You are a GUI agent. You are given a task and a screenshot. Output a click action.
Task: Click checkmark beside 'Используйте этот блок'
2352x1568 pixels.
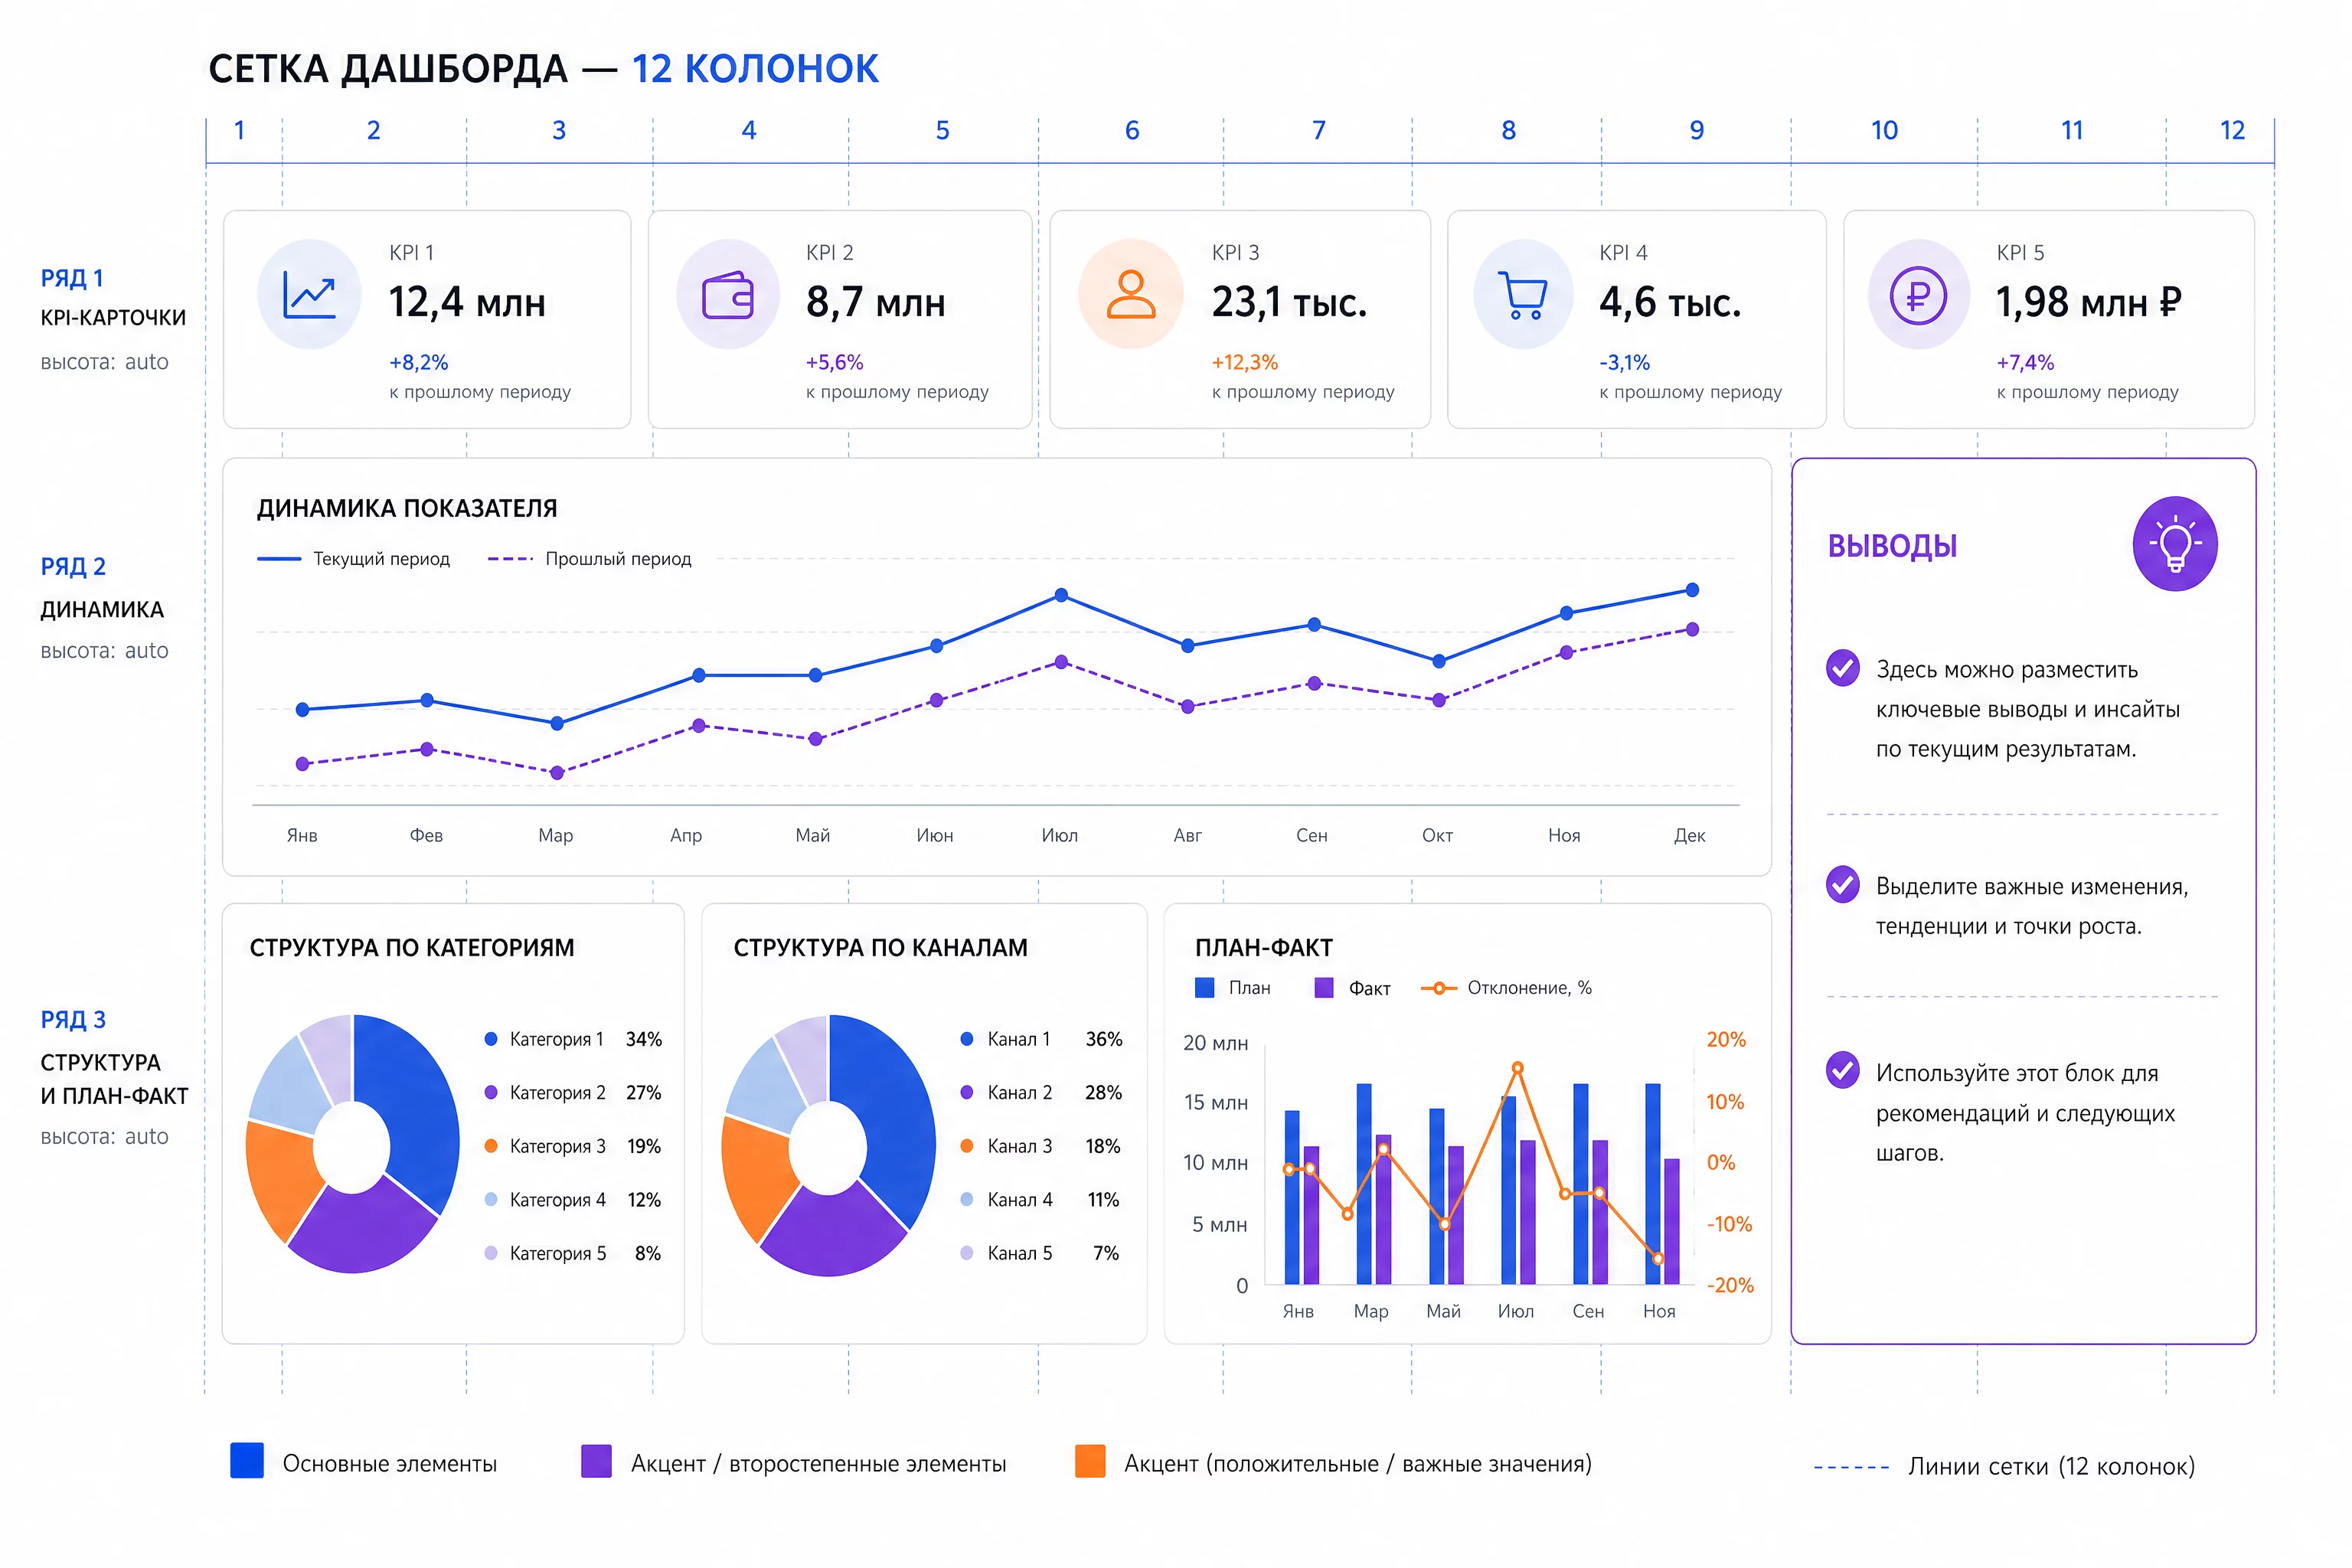1843,1070
